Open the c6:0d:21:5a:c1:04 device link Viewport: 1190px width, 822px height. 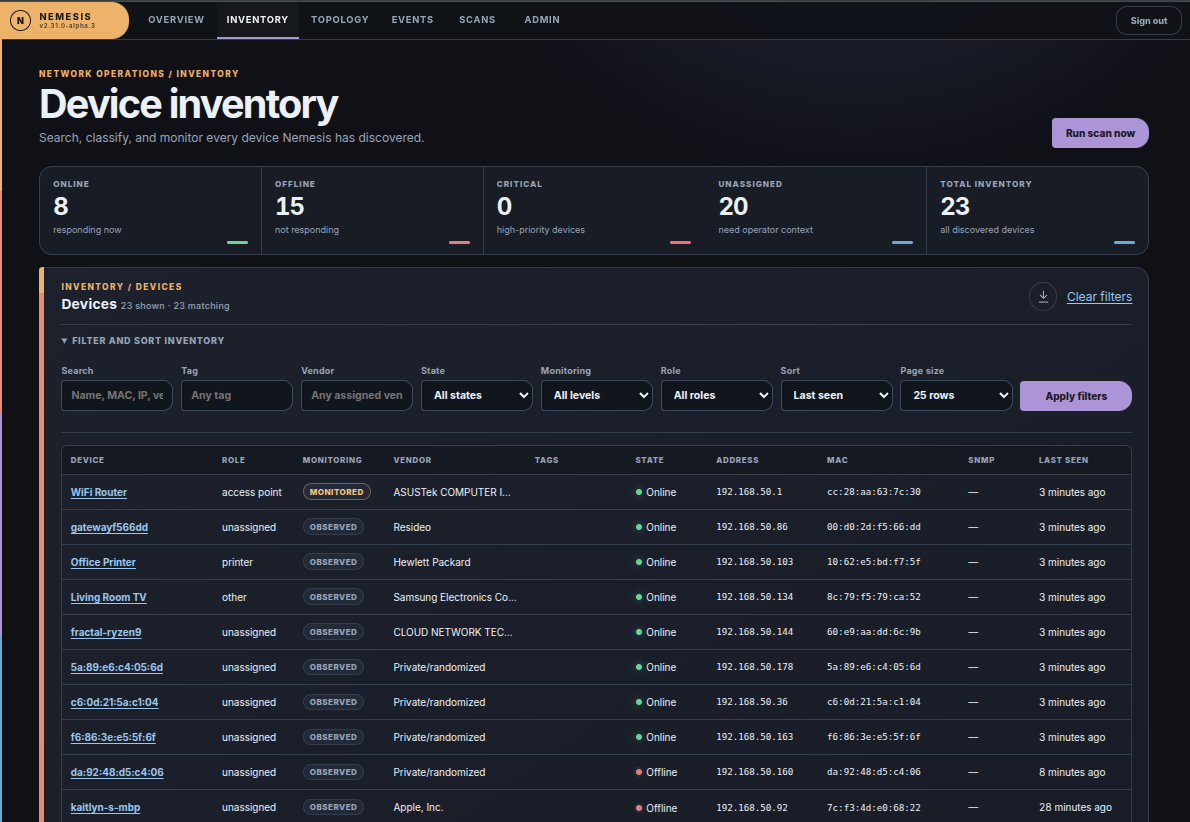pos(115,702)
